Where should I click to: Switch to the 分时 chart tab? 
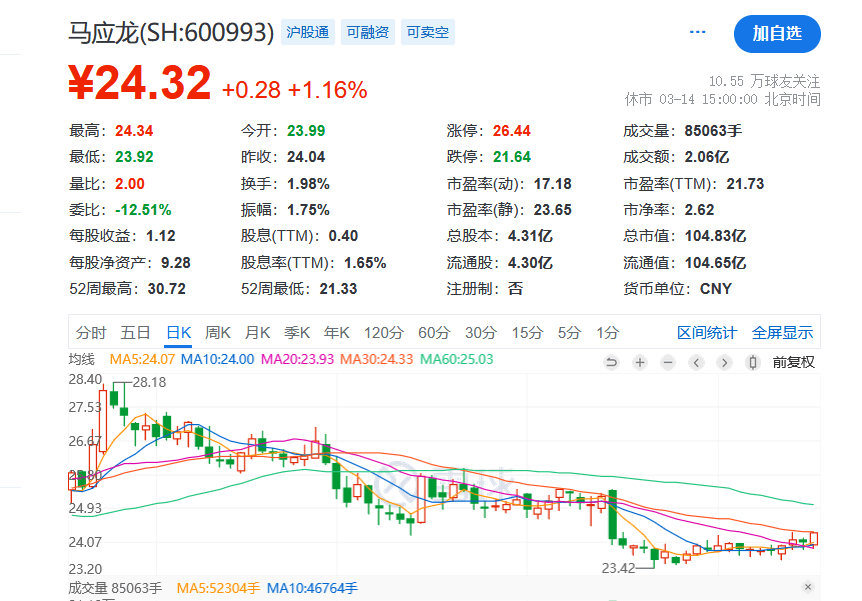pos(91,333)
